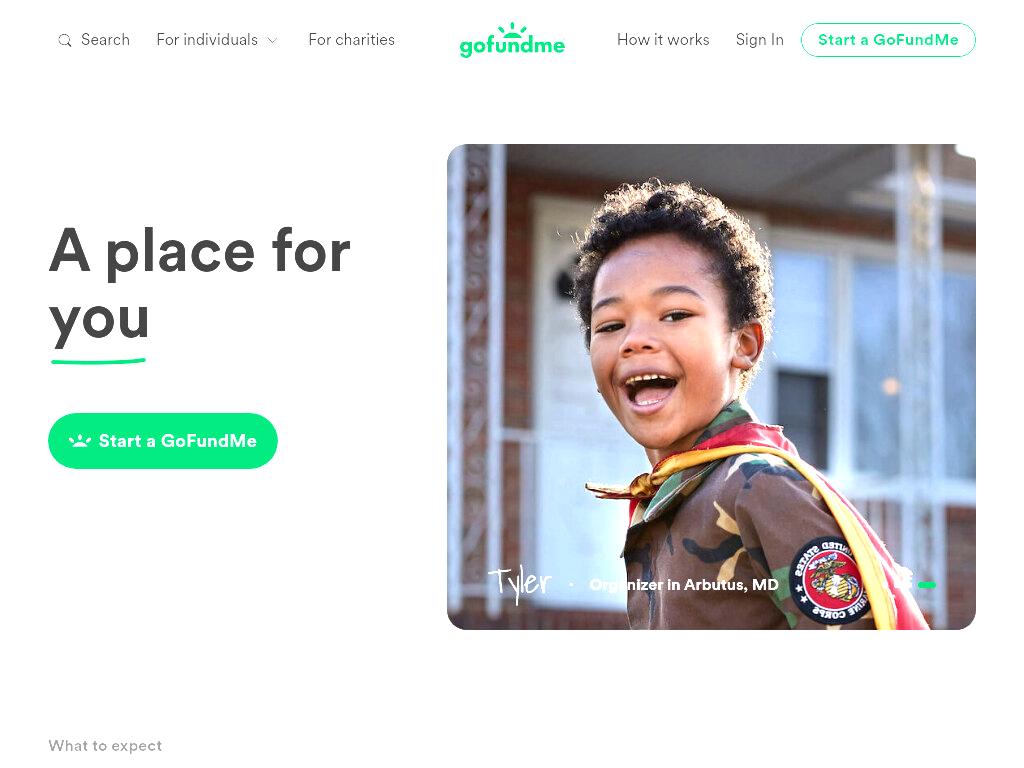This screenshot has height=768, width=1024.
Task: Click the green underline beneath 'you'
Action: (x=98, y=360)
